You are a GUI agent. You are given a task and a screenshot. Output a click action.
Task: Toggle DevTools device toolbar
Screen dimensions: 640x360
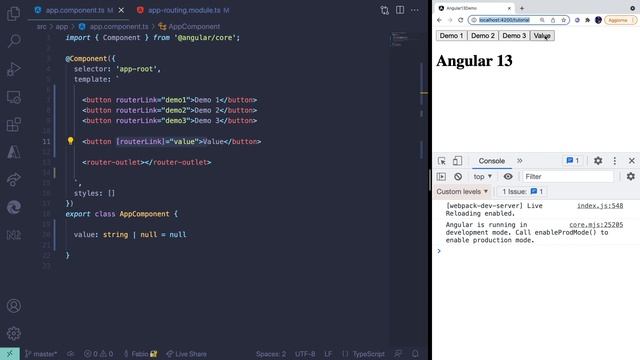coord(457,161)
